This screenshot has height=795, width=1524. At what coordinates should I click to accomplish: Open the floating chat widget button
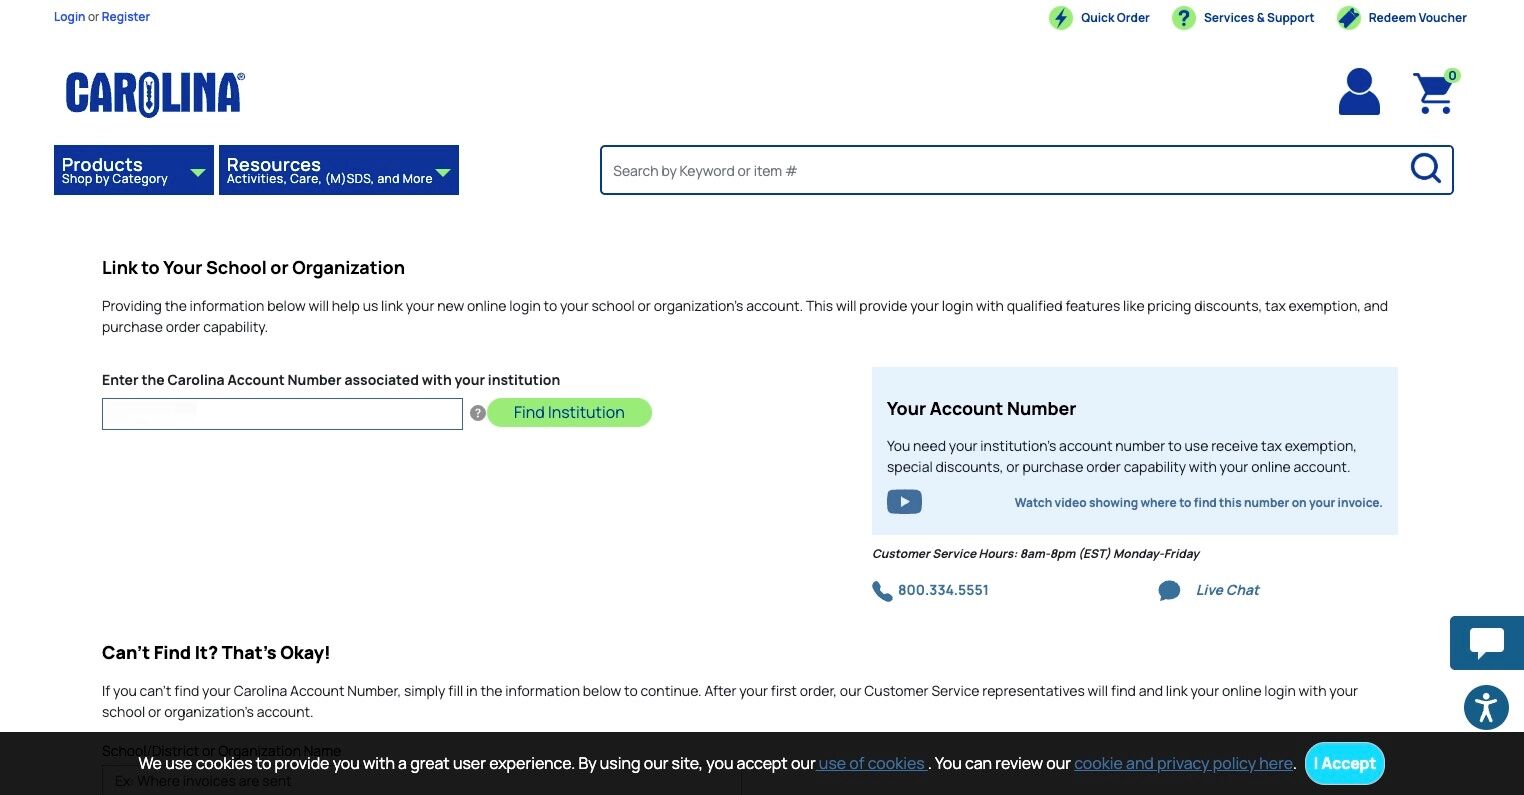(1487, 642)
